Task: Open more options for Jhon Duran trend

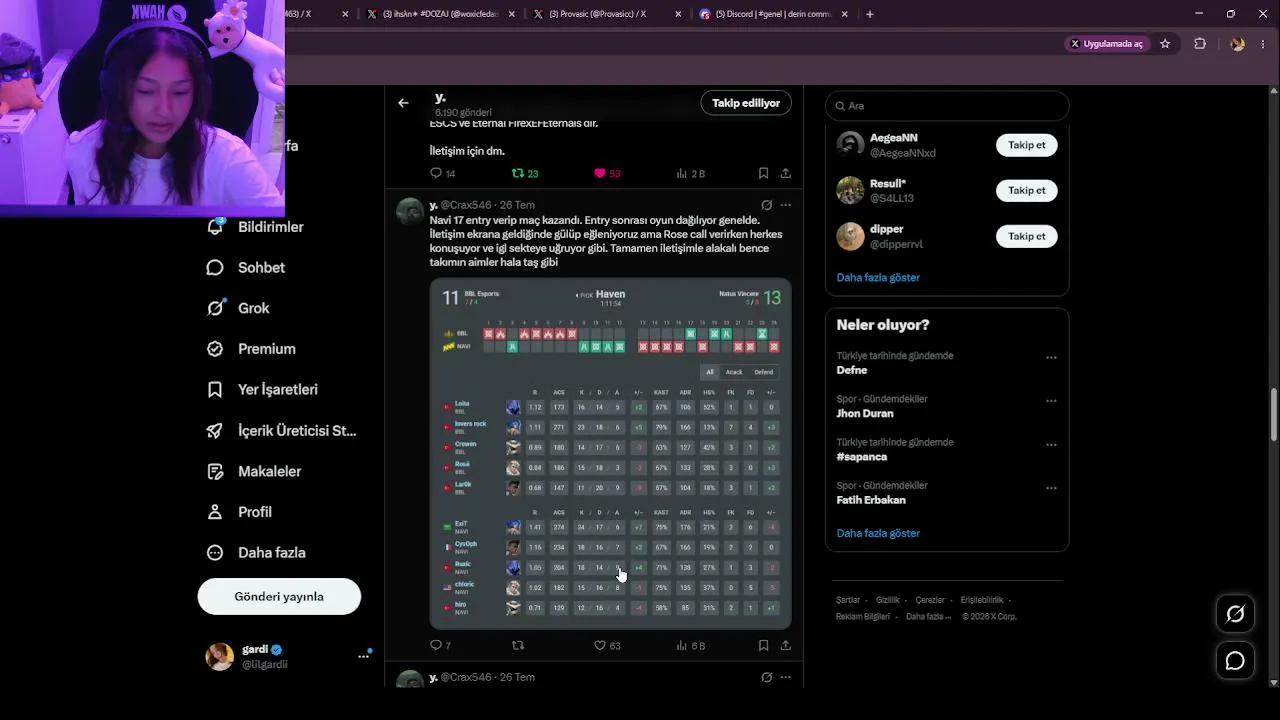Action: pyautogui.click(x=1051, y=401)
